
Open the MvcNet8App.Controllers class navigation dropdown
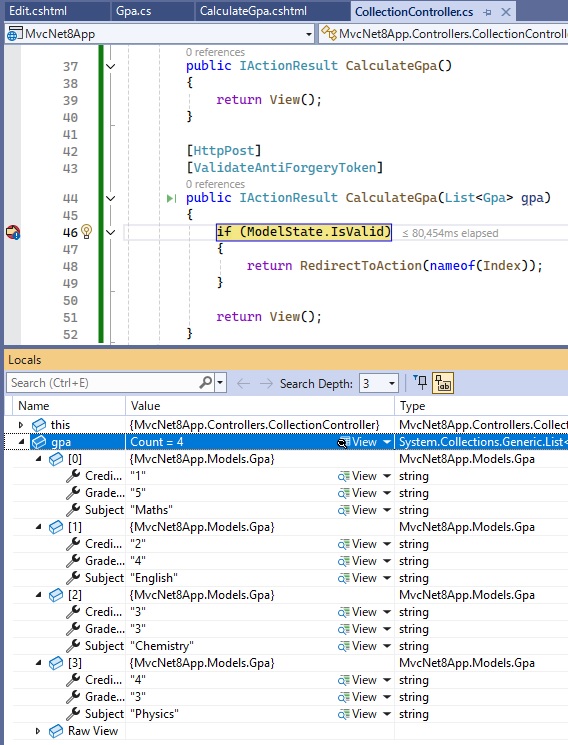(x=443, y=34)
